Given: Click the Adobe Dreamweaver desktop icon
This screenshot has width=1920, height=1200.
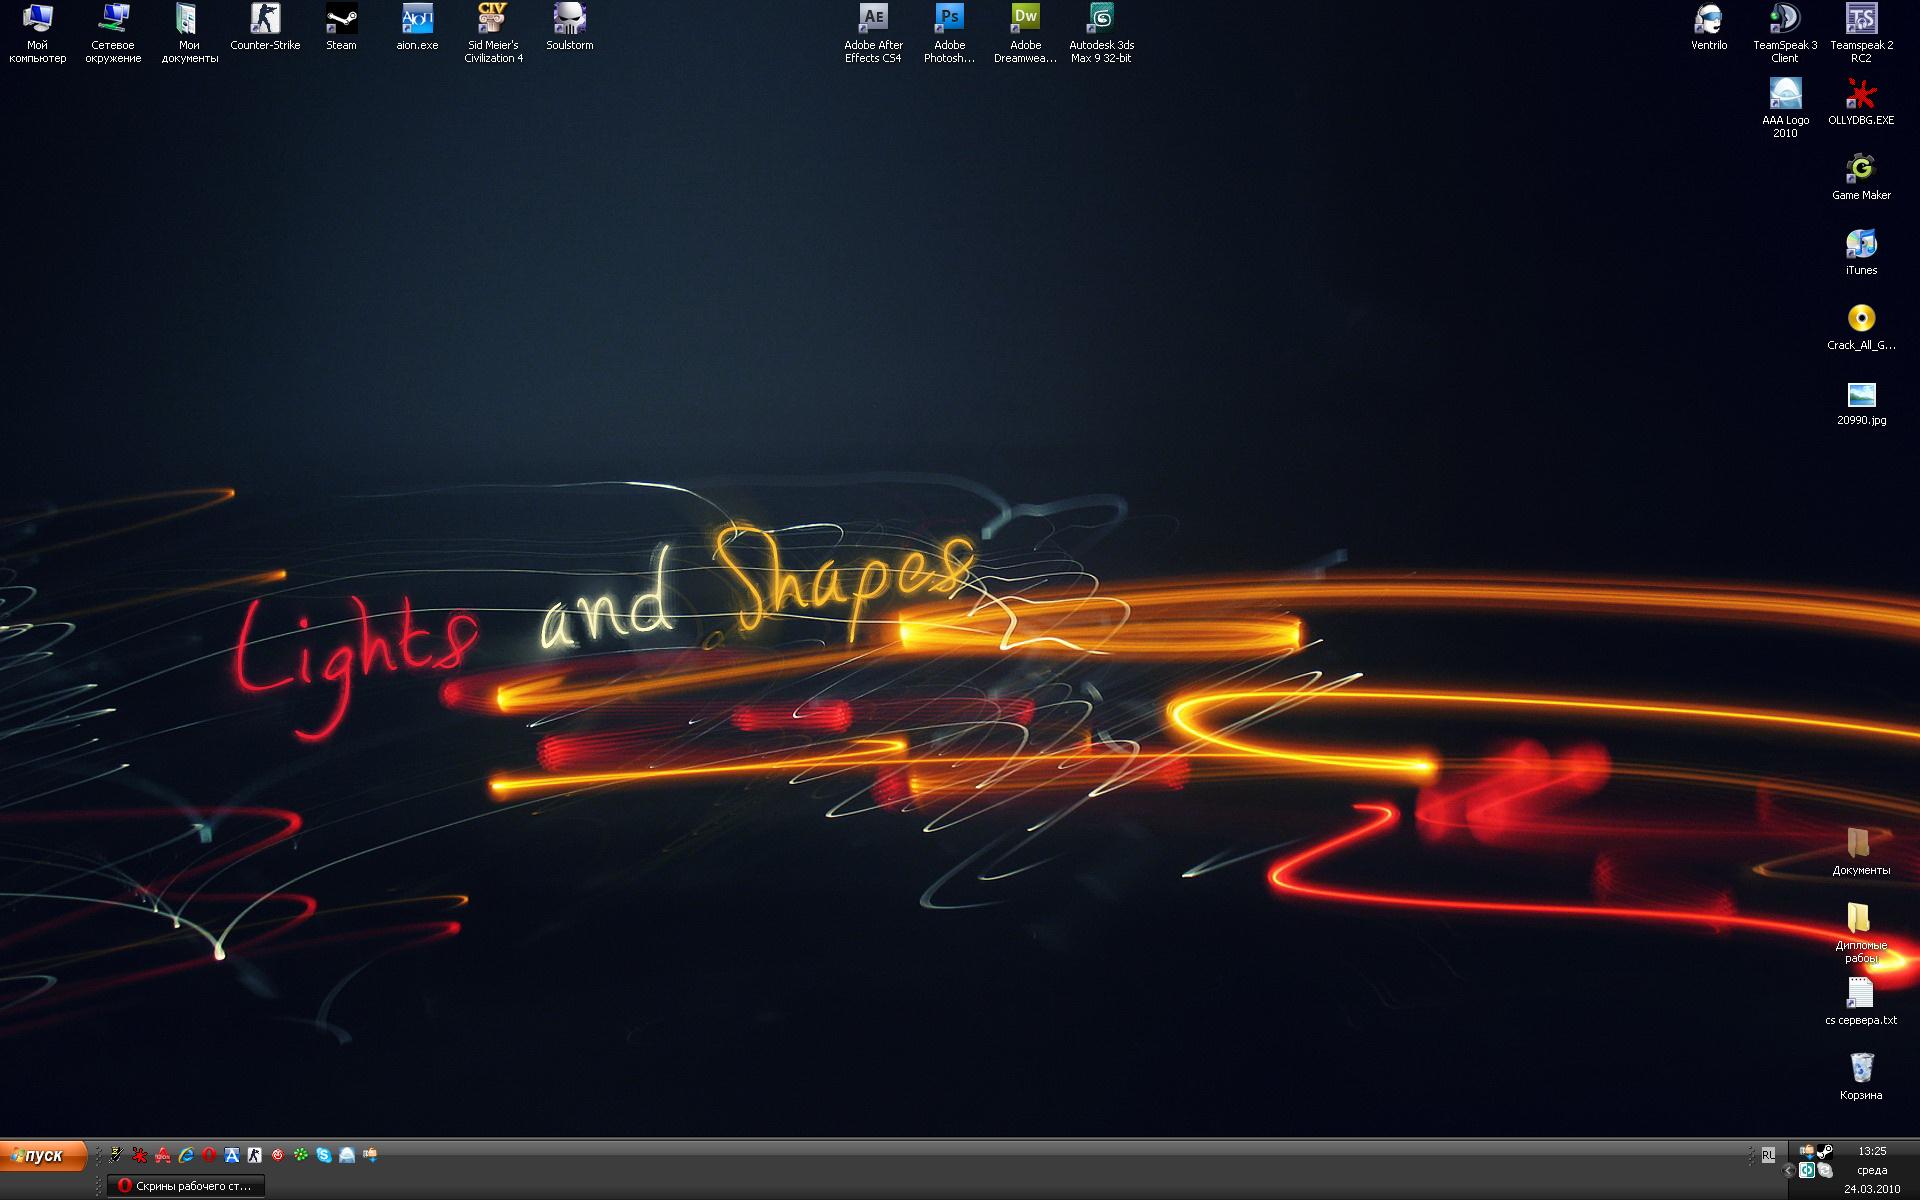Looking at the screenshot, I should pyautogui.click(x=1025, y=19).
